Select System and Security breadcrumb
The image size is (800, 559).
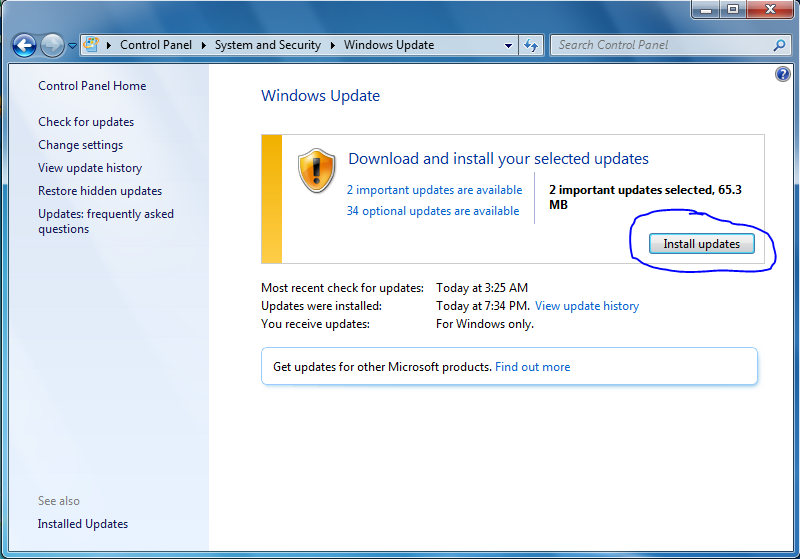click(x=268, y=45)
